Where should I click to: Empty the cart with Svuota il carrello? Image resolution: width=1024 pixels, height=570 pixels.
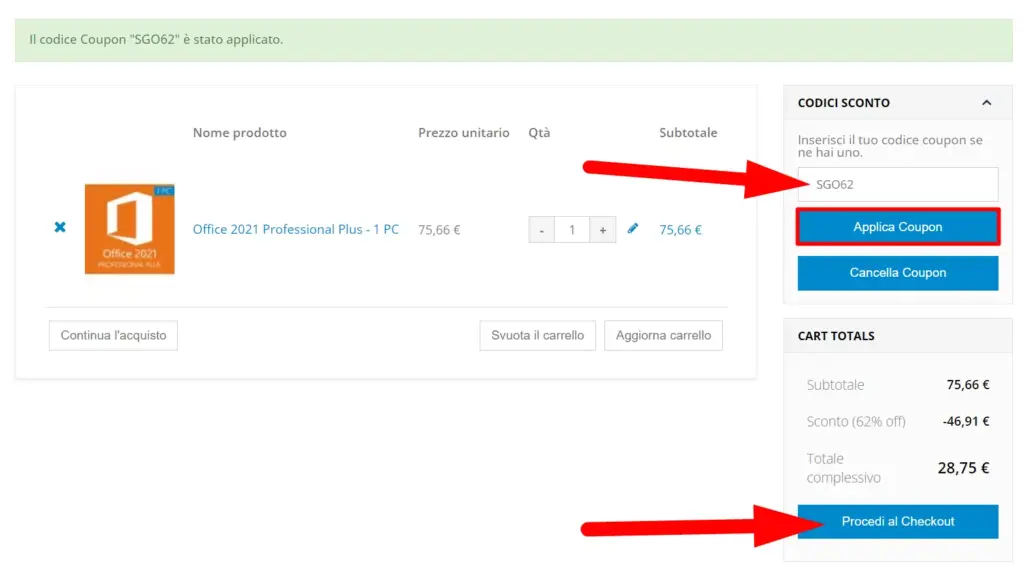point(537,336)
